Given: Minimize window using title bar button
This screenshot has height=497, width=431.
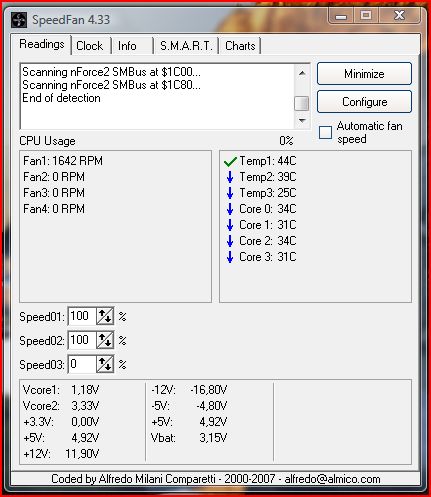Looking at the screenshot, I should pyautogui.click(x=341, y=15).
